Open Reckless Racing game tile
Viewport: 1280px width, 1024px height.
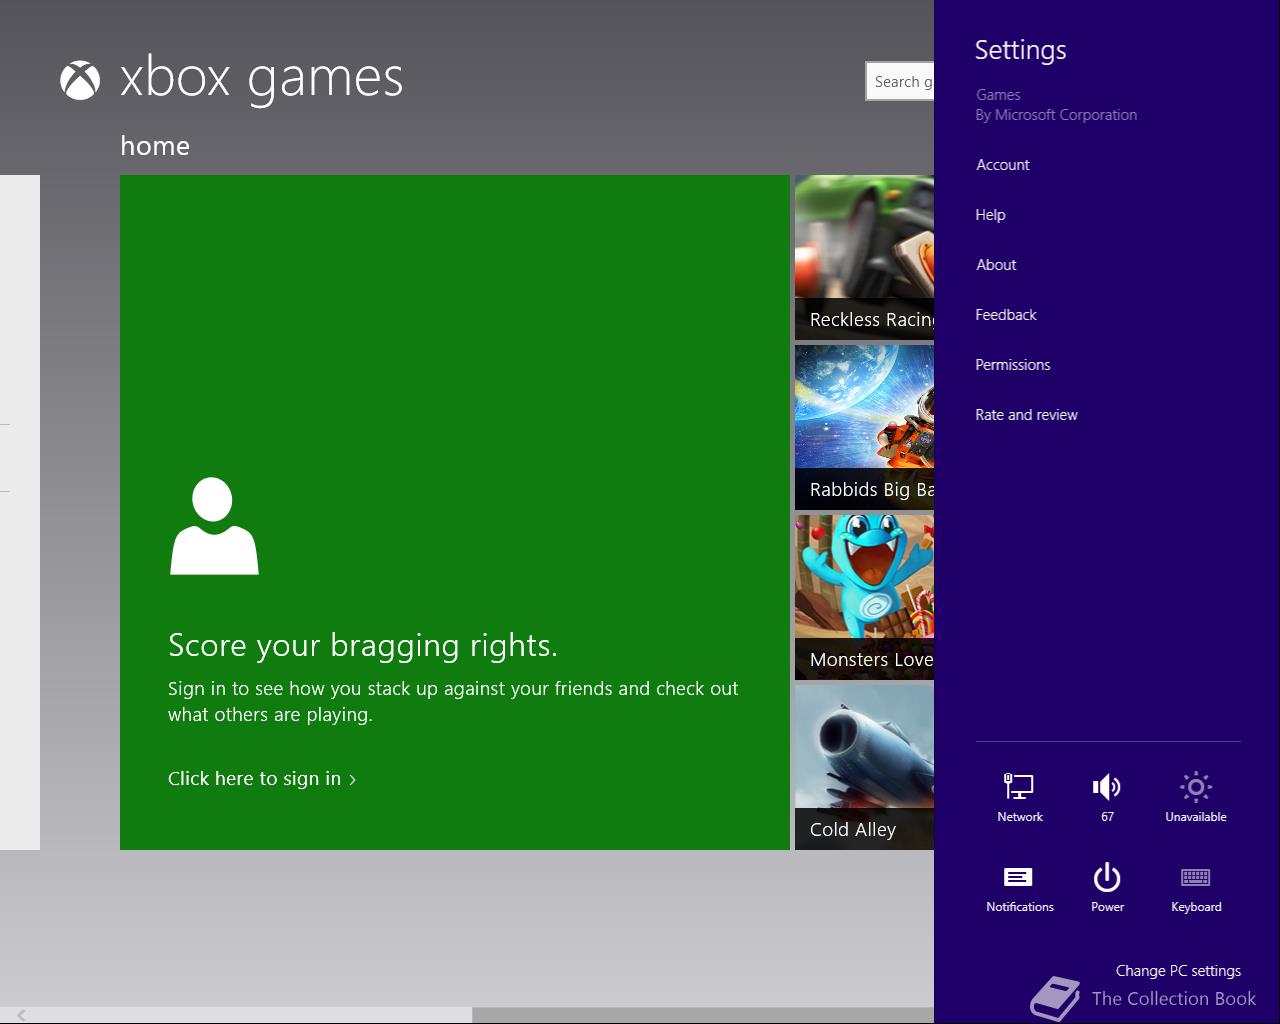[864, 258]
